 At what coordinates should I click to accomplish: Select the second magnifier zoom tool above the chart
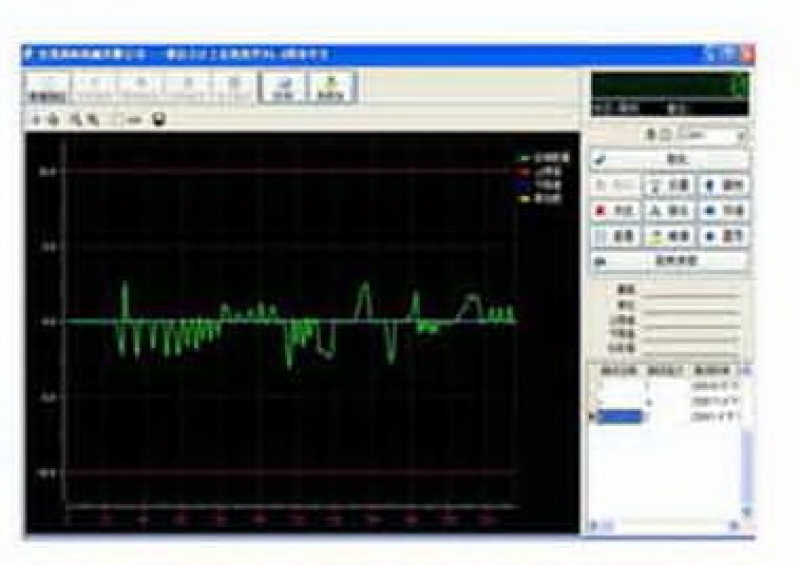(93, 120)
